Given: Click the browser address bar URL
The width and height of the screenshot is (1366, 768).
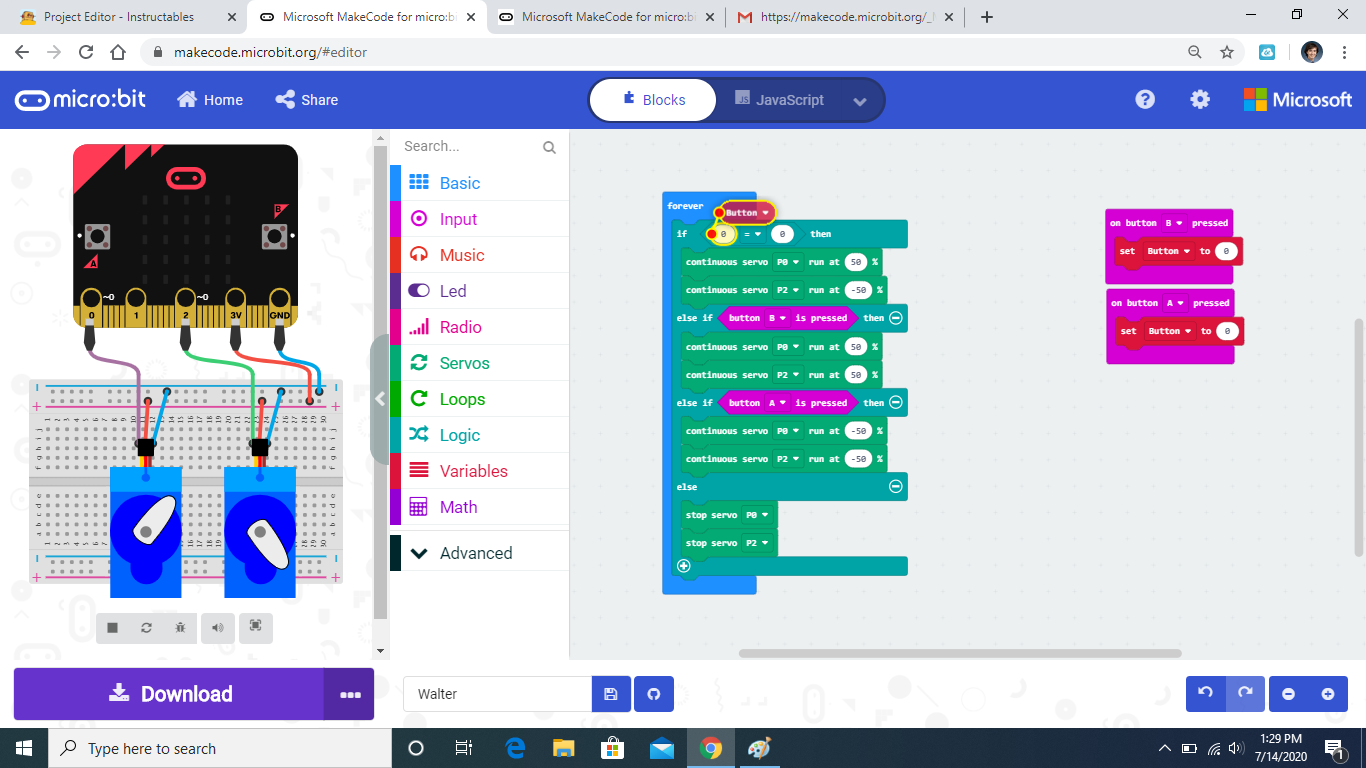Looking at the screenshot, I should tap(270, 52).
